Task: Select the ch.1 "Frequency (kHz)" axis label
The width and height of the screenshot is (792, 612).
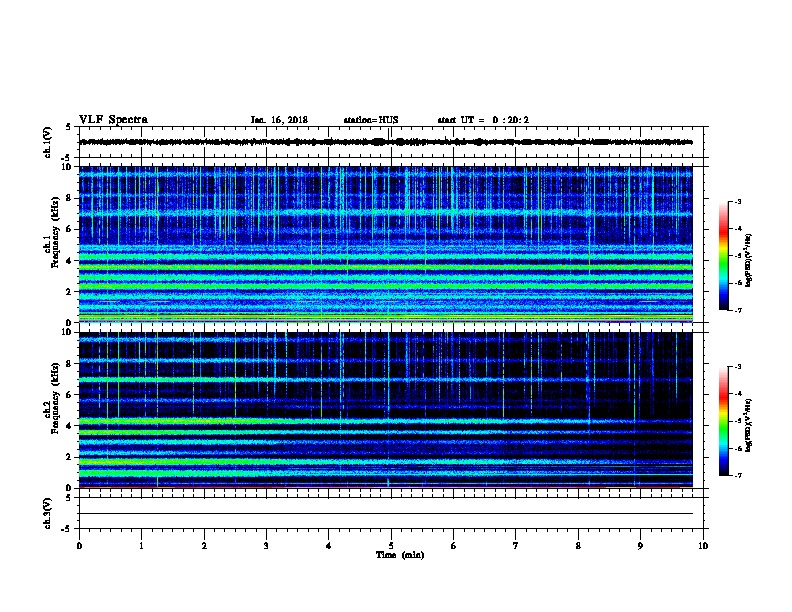Action: (55, 232)
